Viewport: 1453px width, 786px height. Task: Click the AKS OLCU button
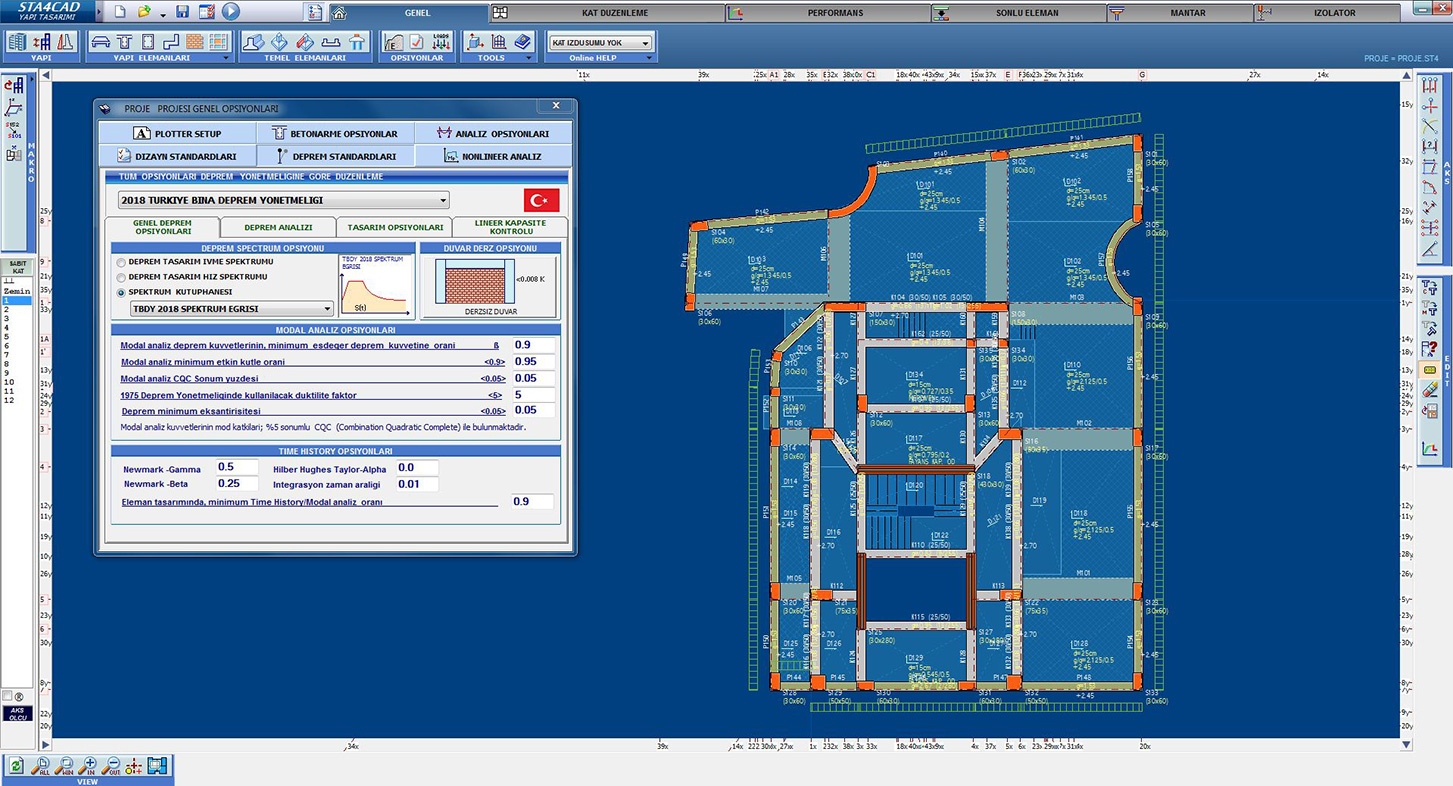coord(17,714)
